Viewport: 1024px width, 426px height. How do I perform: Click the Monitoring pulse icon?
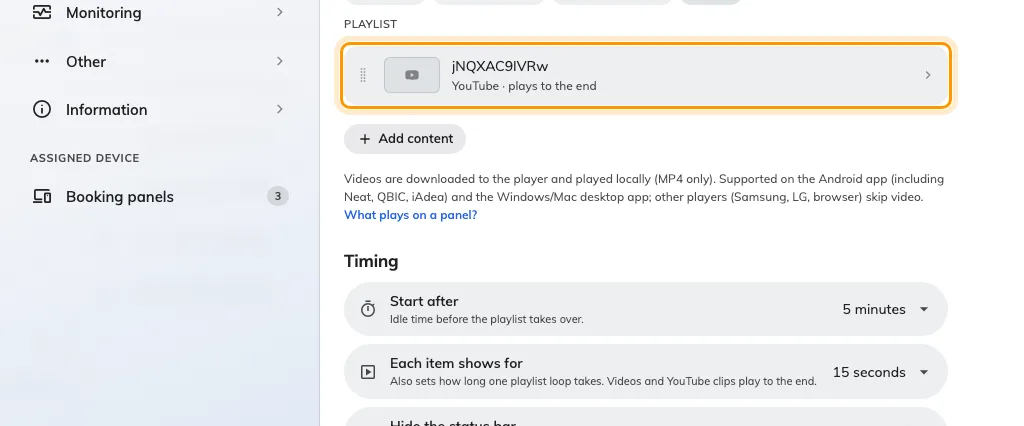coord(42,12)
